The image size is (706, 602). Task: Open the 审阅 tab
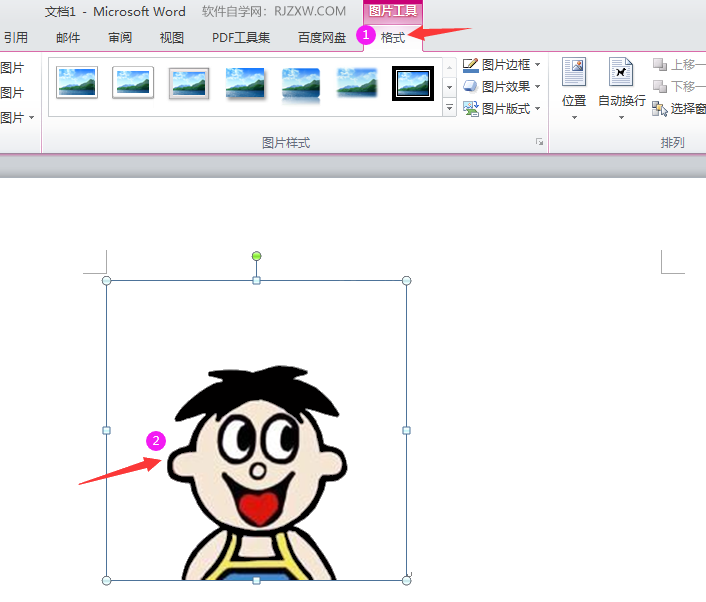[x=120, y=37]
